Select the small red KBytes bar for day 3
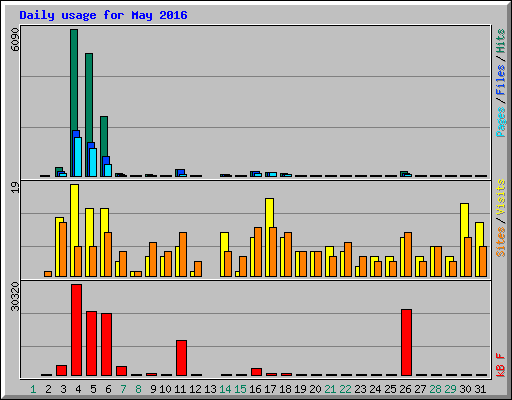 [x=61, y=371]
